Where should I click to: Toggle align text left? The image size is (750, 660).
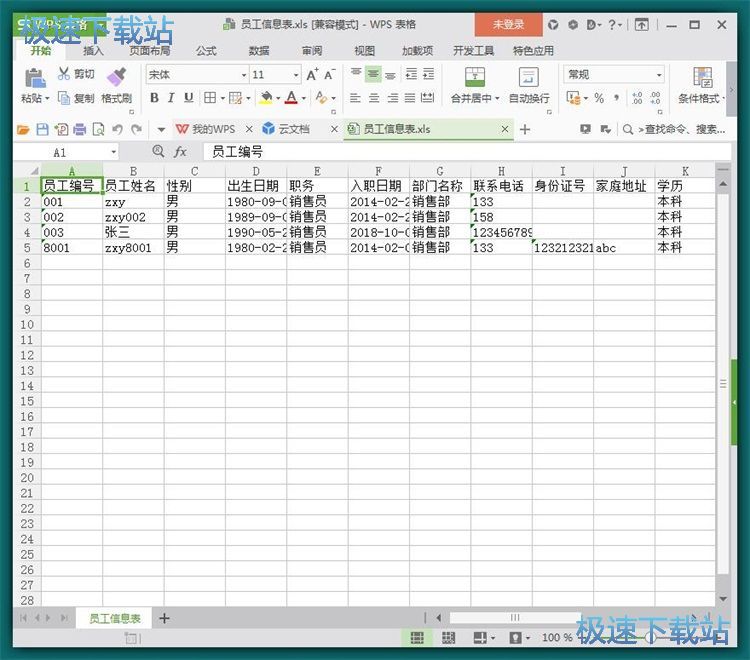[x=355, y=98]
